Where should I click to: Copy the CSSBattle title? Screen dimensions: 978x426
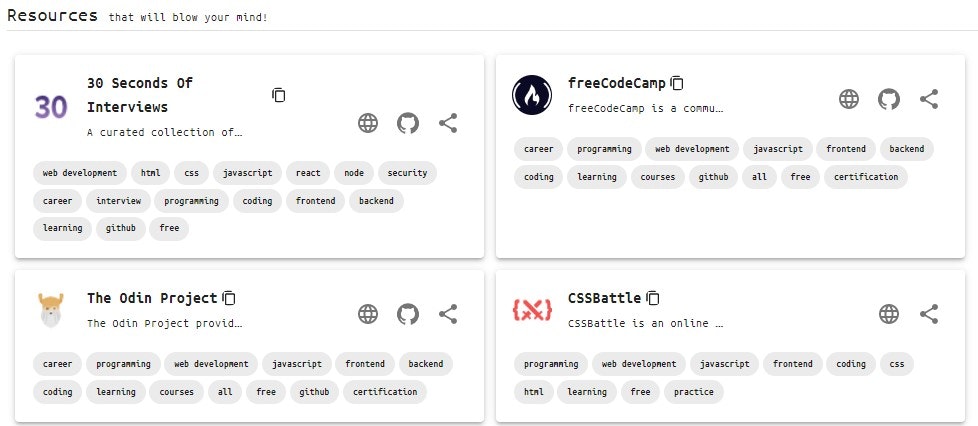[x=652, y=298]
